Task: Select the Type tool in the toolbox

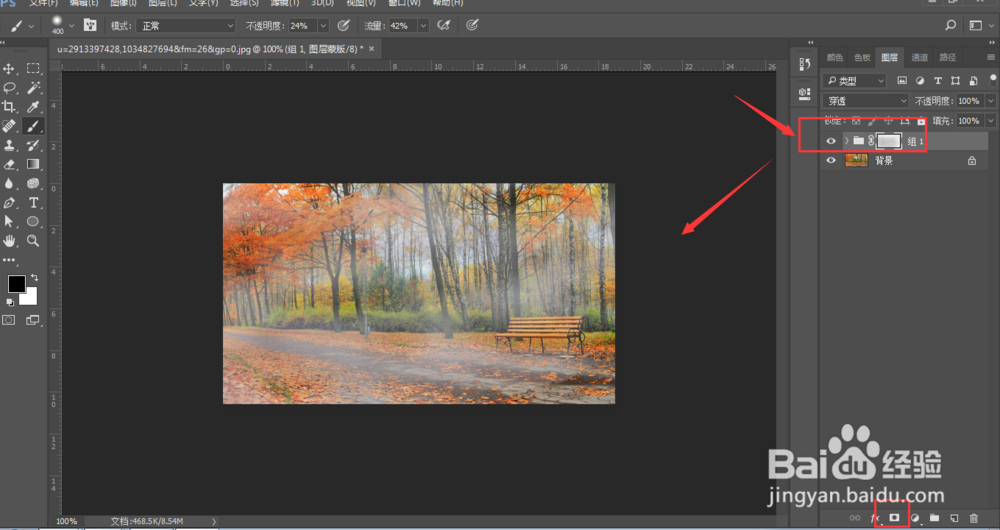Action: click(x=33, y=203)
